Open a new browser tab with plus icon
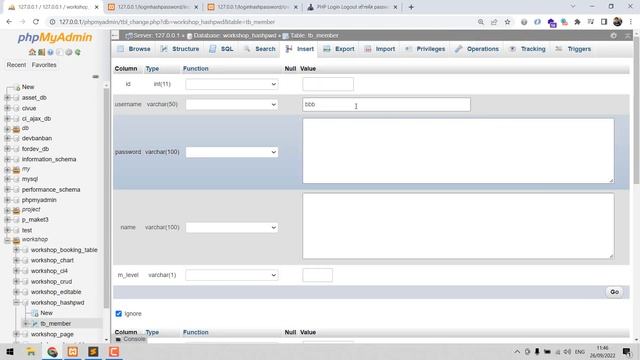640x360 pixels. tap(411, 7)
